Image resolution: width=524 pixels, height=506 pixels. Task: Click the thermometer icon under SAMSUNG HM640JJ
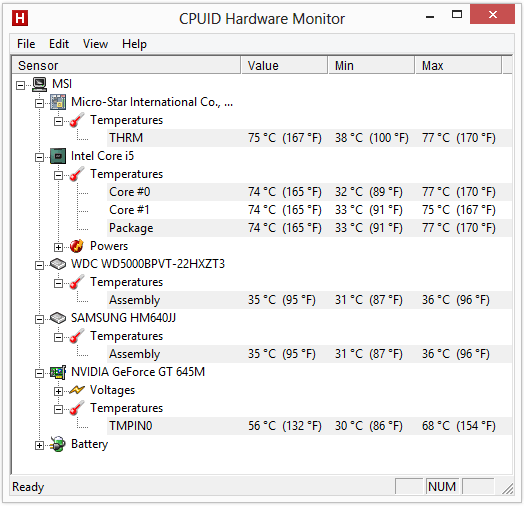click(x=77, y=336)
